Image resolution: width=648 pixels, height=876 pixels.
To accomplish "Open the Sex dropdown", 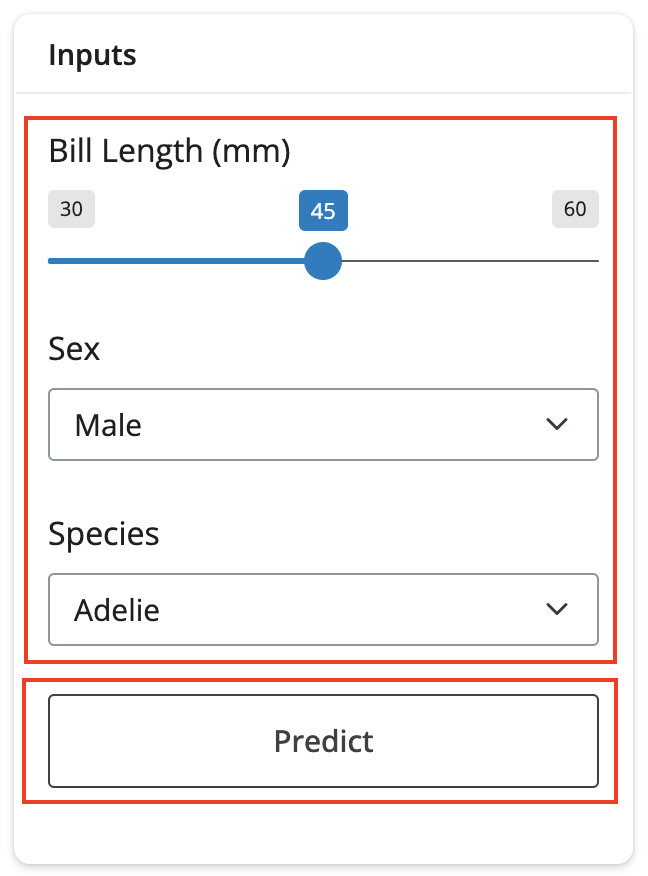I will coord(323,425).
